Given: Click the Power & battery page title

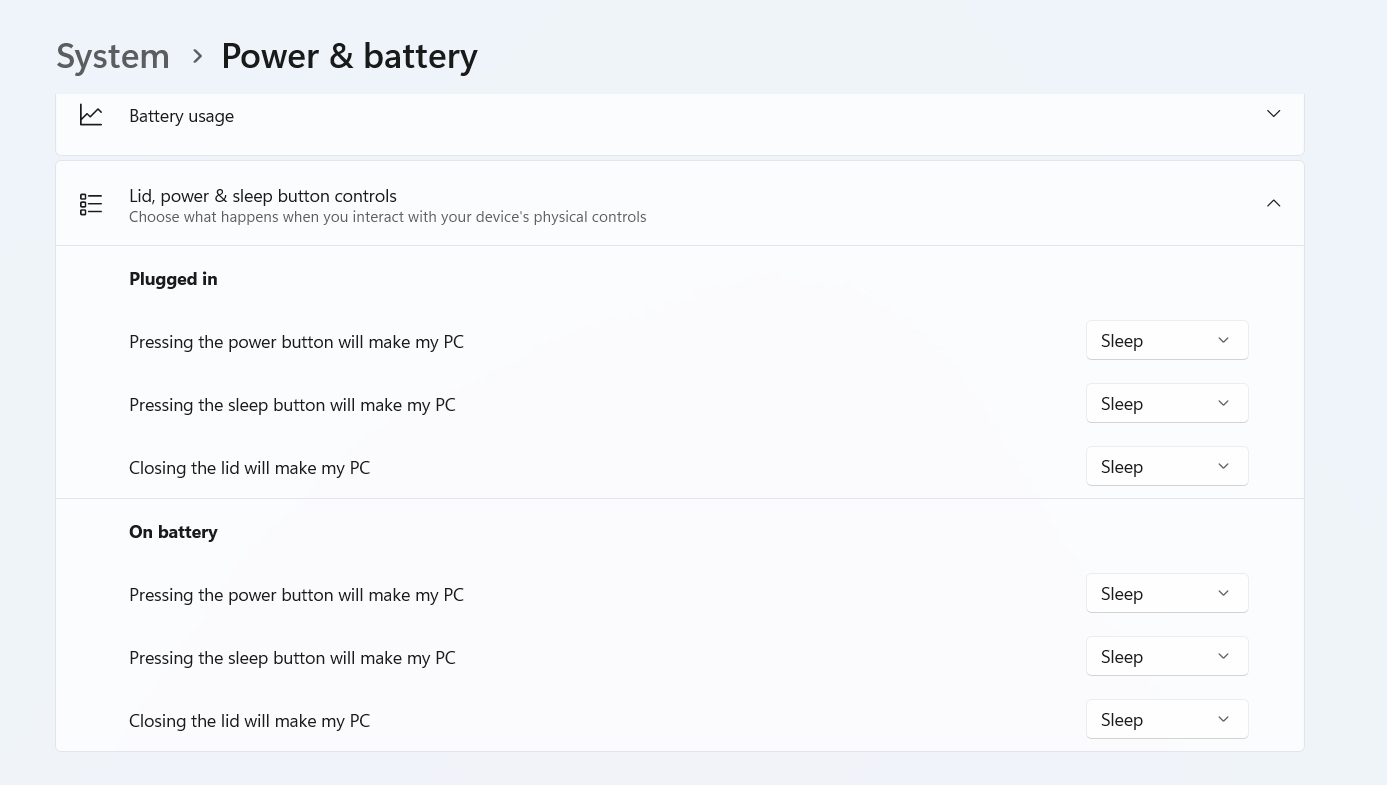Looking at the screenshot, I should 349,56.
